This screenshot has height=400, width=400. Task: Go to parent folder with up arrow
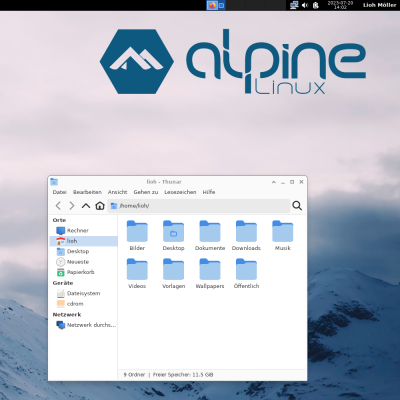point(86,206)
